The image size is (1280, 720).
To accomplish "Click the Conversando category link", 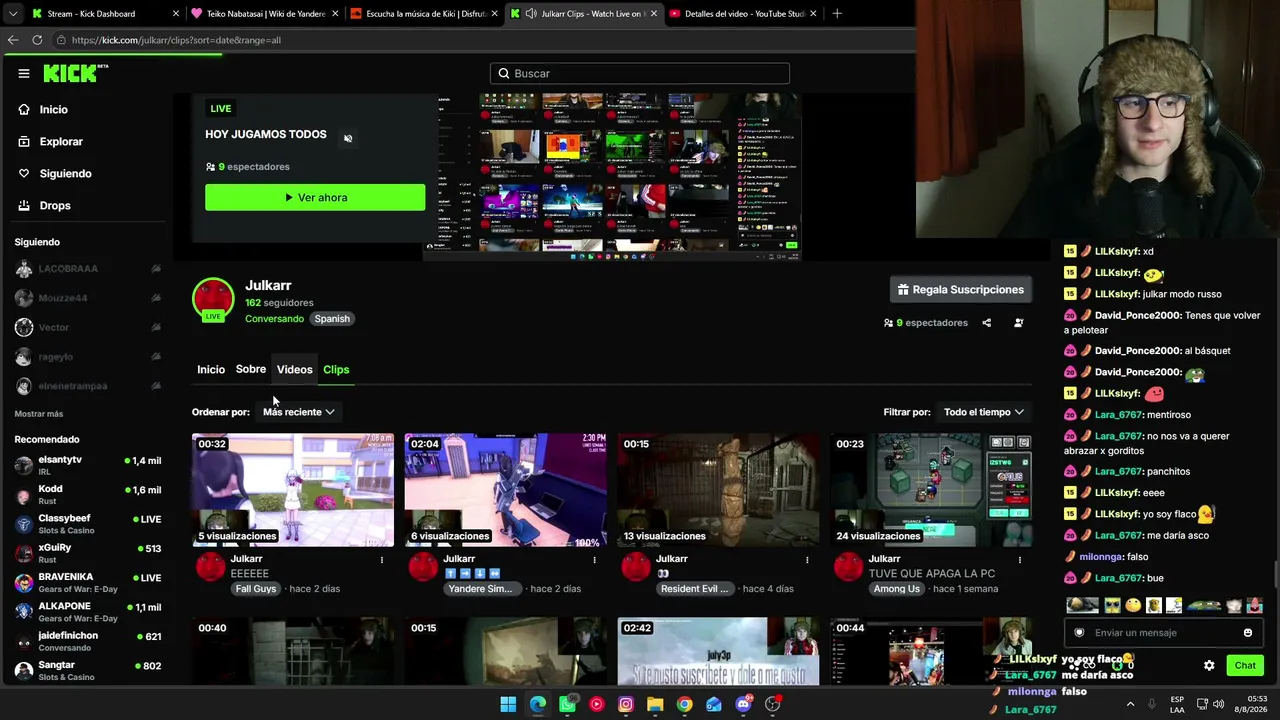I will [x=274, y=319].
